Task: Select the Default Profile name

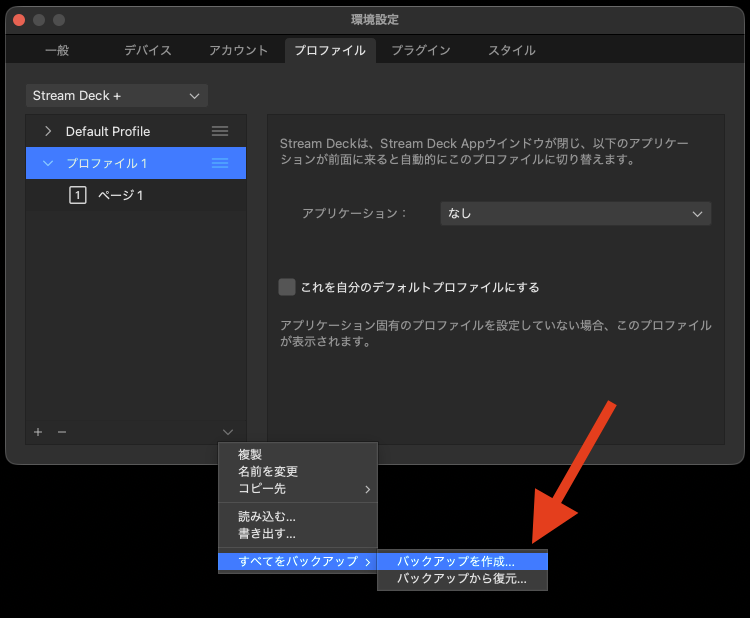Action: (x=108, y=131)
